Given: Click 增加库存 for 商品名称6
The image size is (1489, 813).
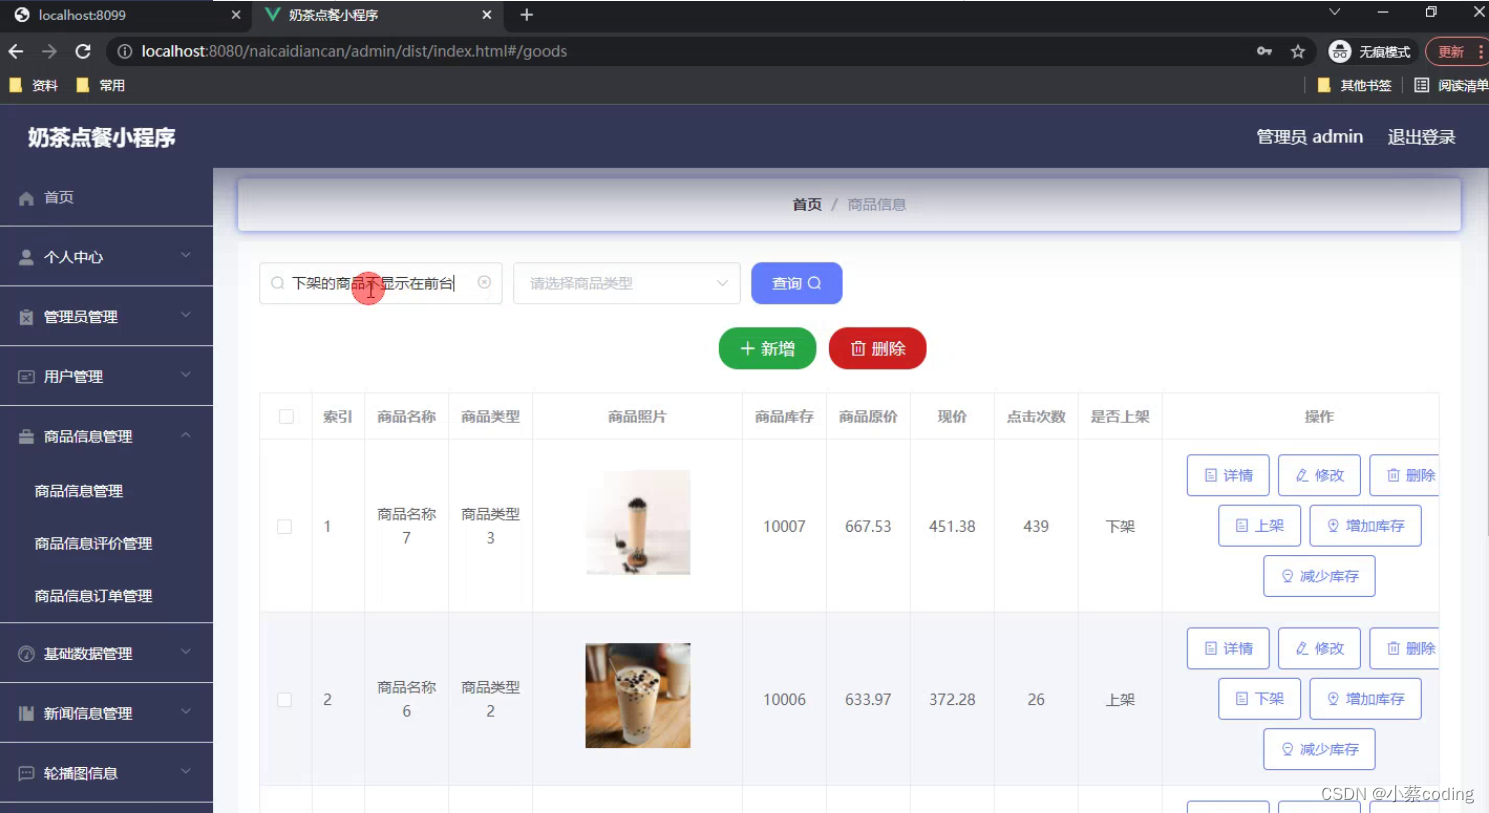Looking at the screenshot, I should [x=1365, y=698].
